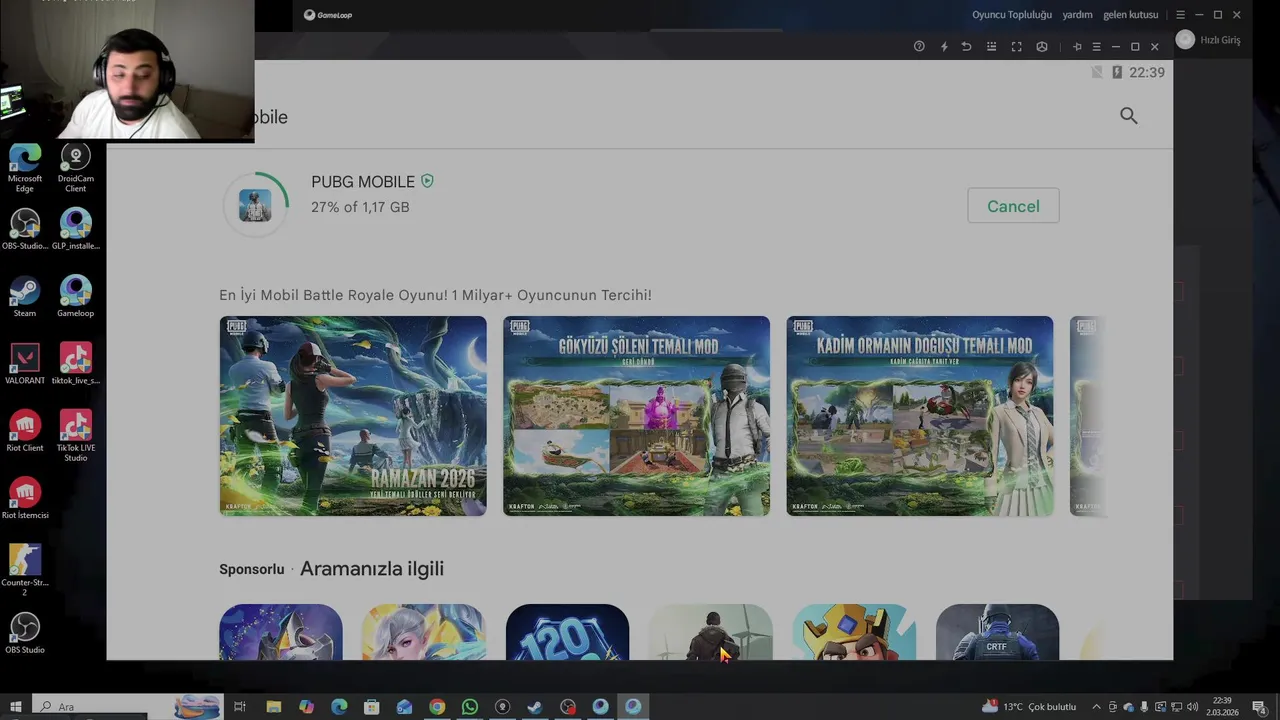The image size is (1280, 720).
Task: Open Task View on the taskbar
Action: 240,707
